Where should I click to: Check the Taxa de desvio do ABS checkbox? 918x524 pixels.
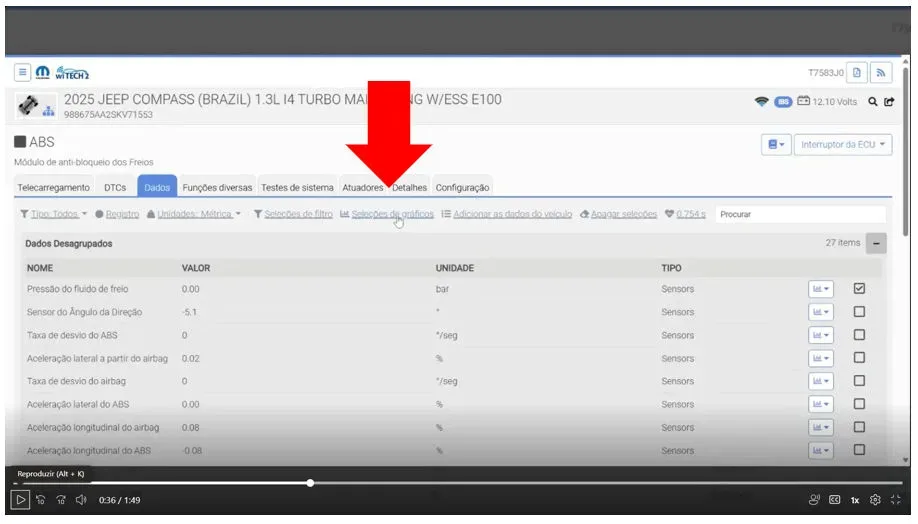(859, 335)
